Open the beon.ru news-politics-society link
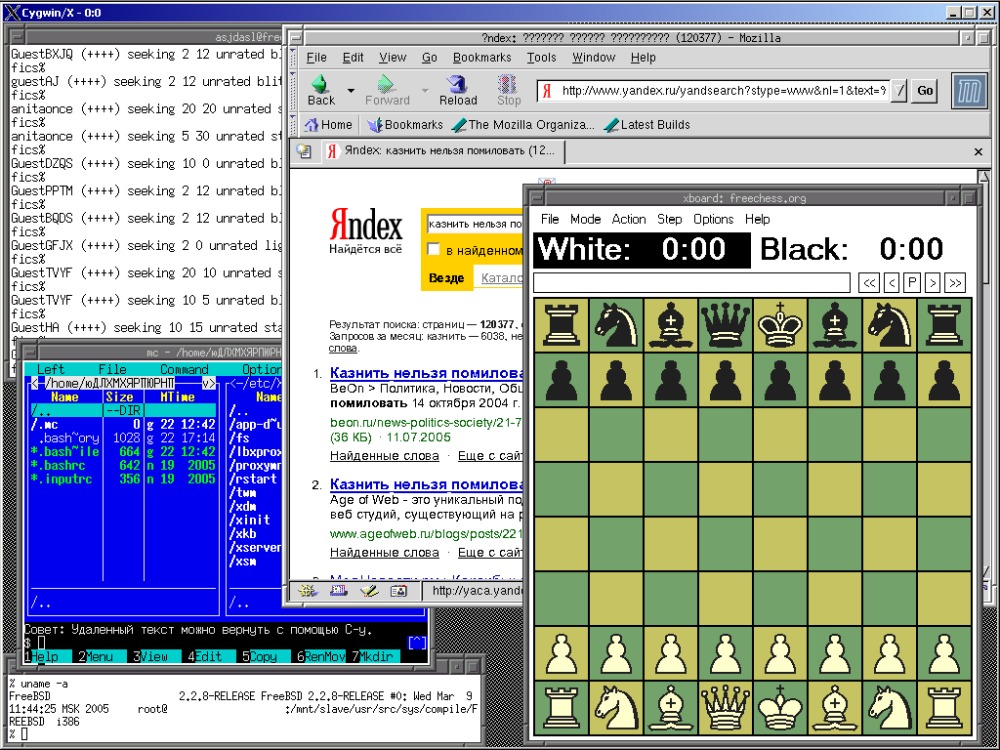 (427, 422)
